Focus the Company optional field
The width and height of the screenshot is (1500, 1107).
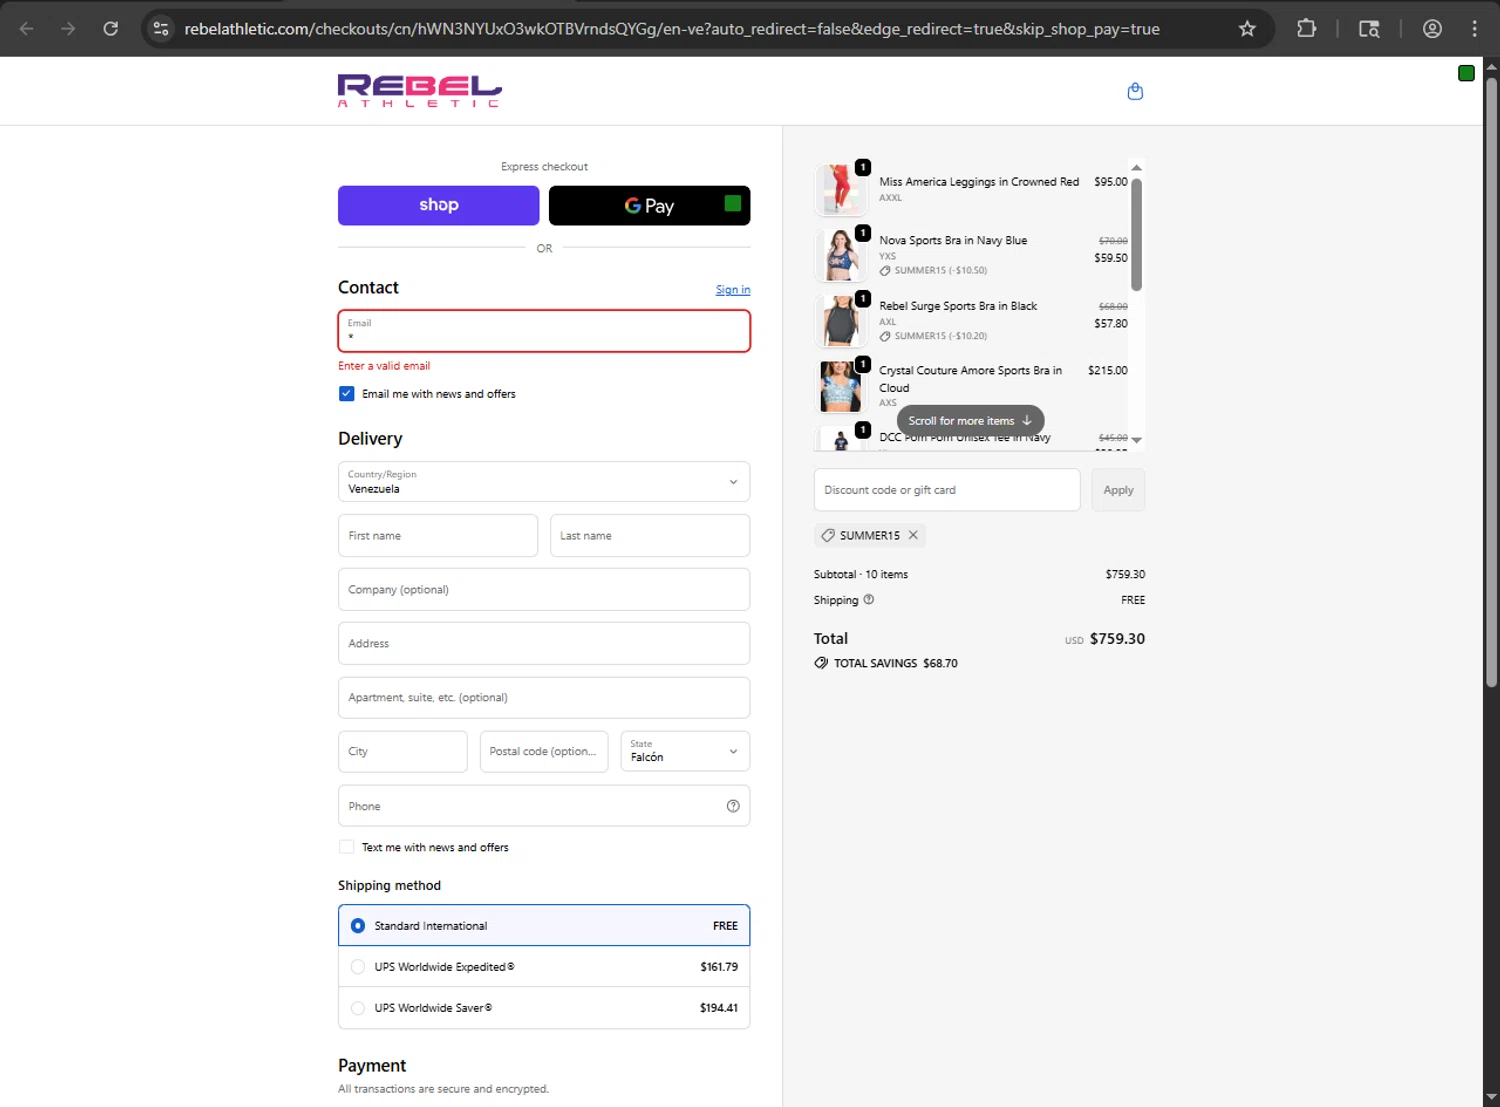(544, 590)
